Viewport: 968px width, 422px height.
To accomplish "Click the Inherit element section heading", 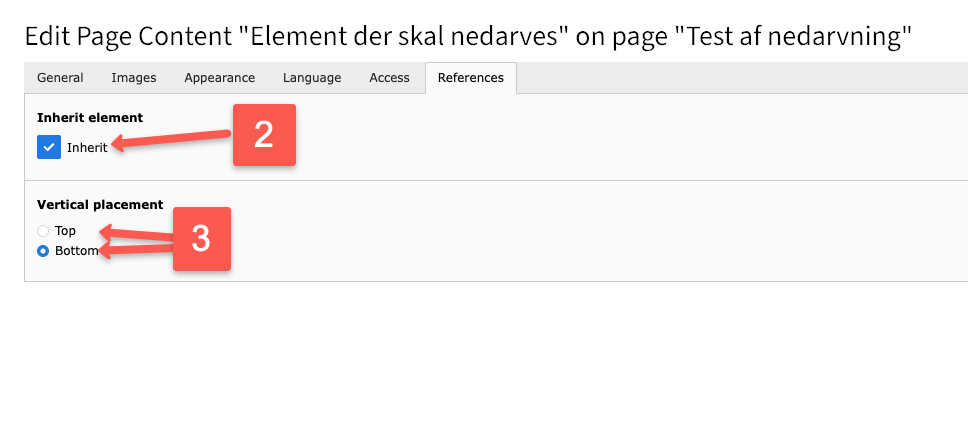I will (x=90, y=117).
